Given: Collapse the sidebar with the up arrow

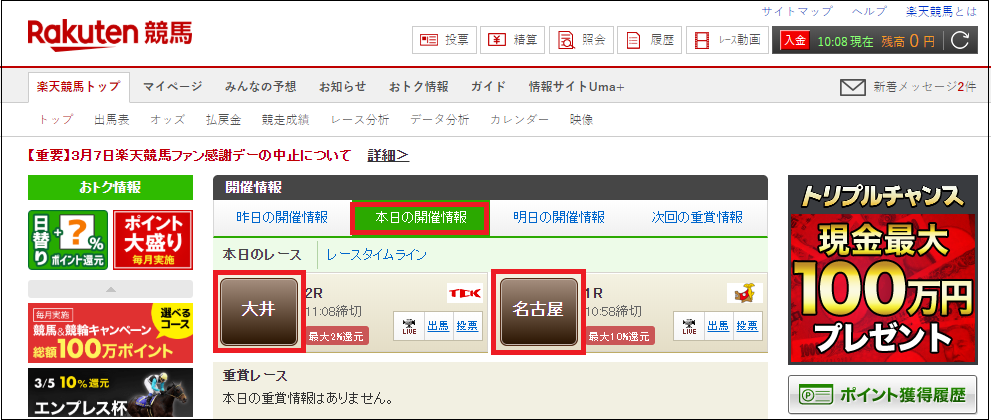Looking at the screenshot, I should point(111,289).
